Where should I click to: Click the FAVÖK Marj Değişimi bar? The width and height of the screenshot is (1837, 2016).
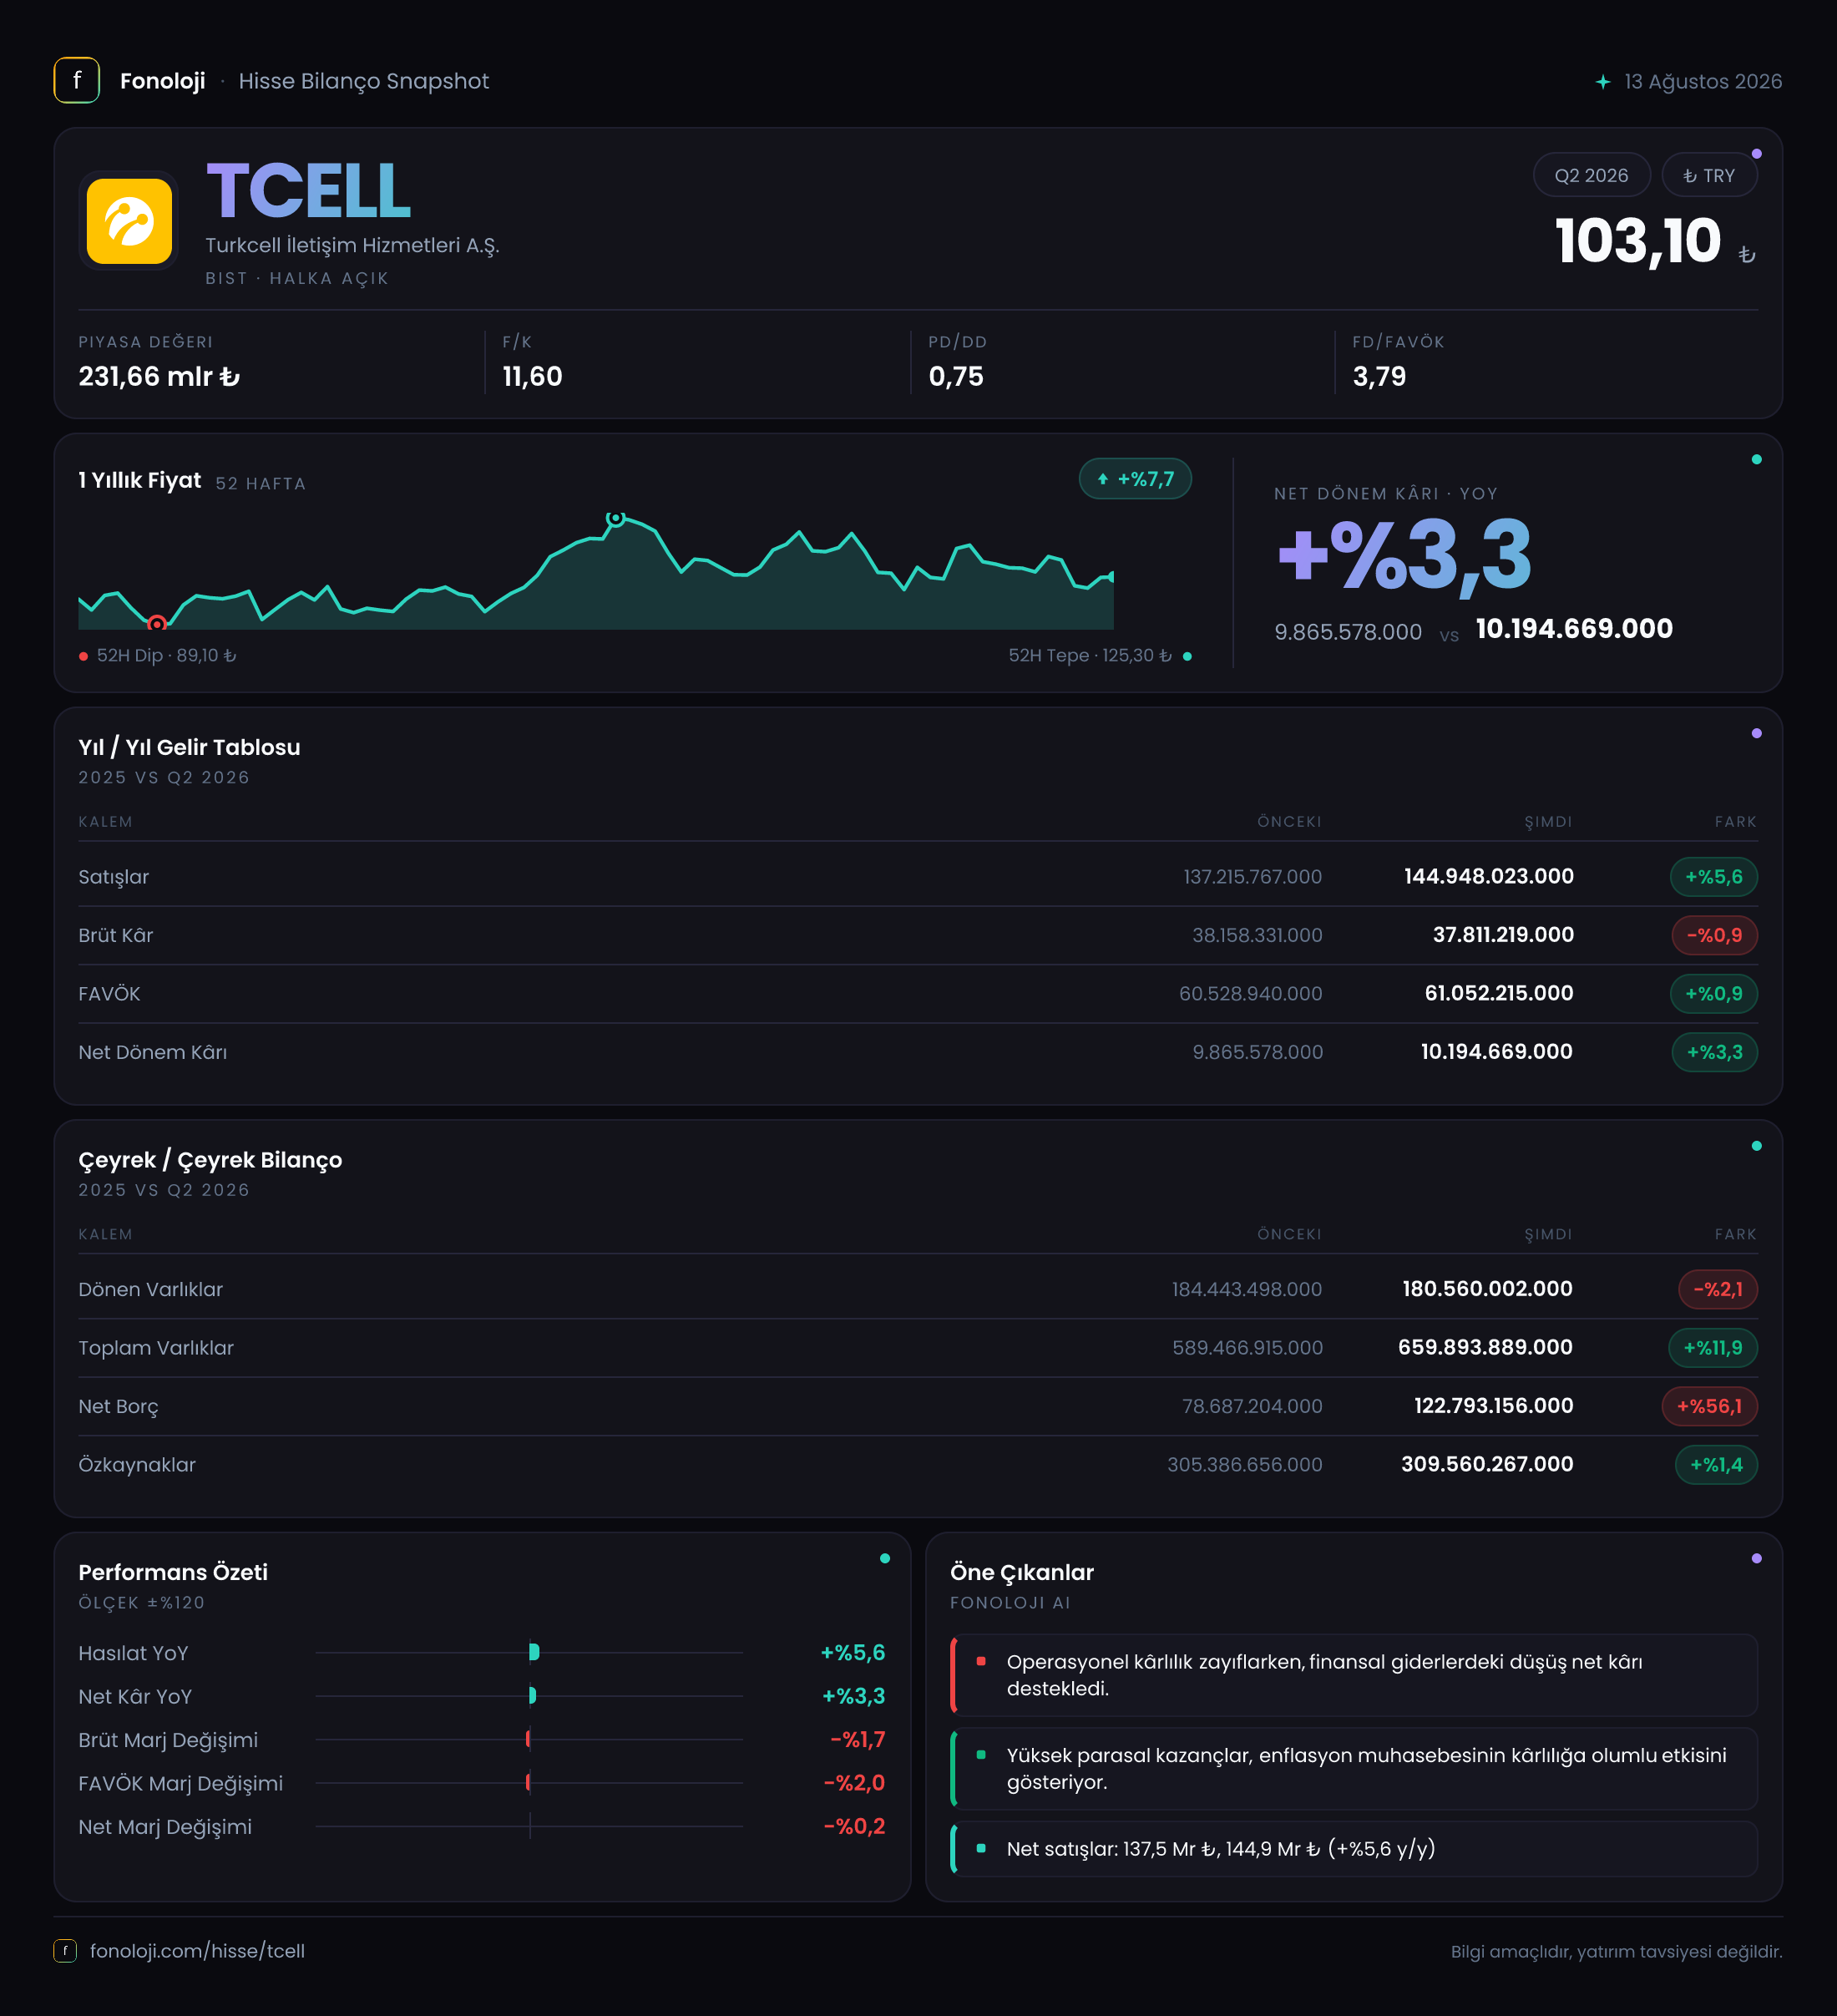[x=529, y=1783]
